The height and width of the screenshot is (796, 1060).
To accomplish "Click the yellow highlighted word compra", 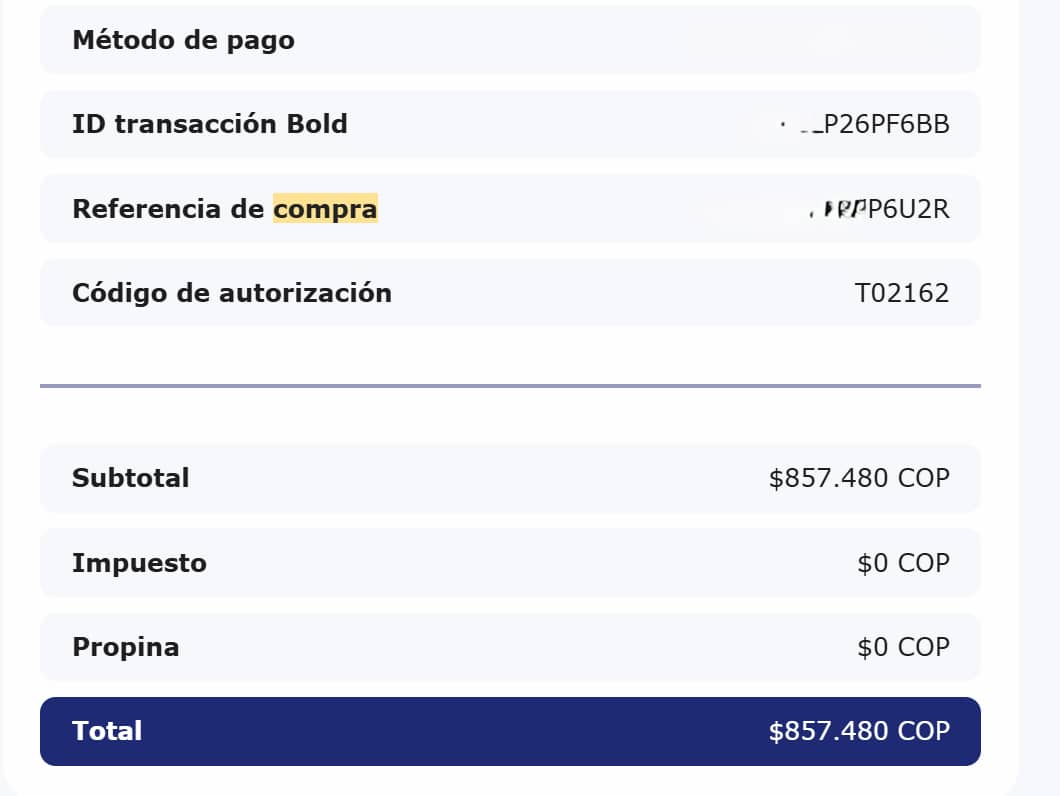I will click(325, 209).
